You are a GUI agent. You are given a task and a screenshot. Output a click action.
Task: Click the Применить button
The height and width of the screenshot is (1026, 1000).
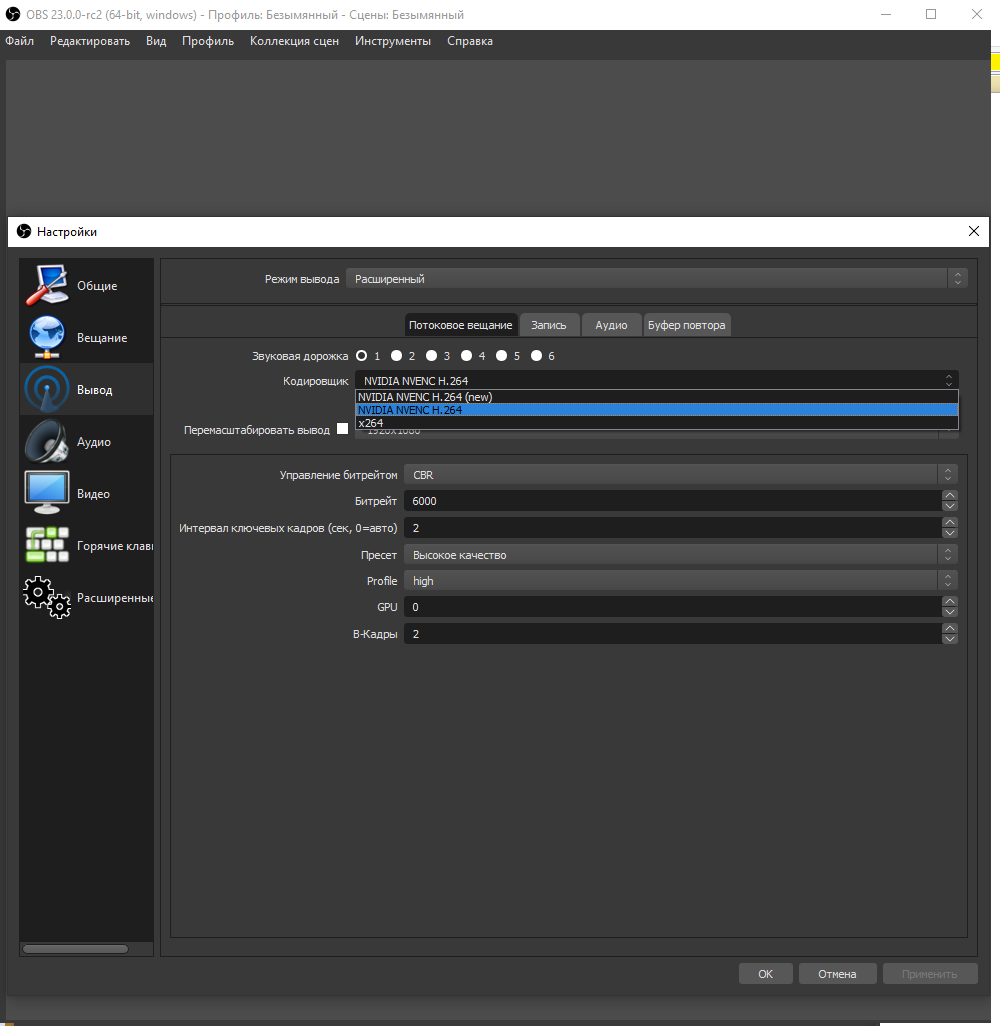(930, 974)
